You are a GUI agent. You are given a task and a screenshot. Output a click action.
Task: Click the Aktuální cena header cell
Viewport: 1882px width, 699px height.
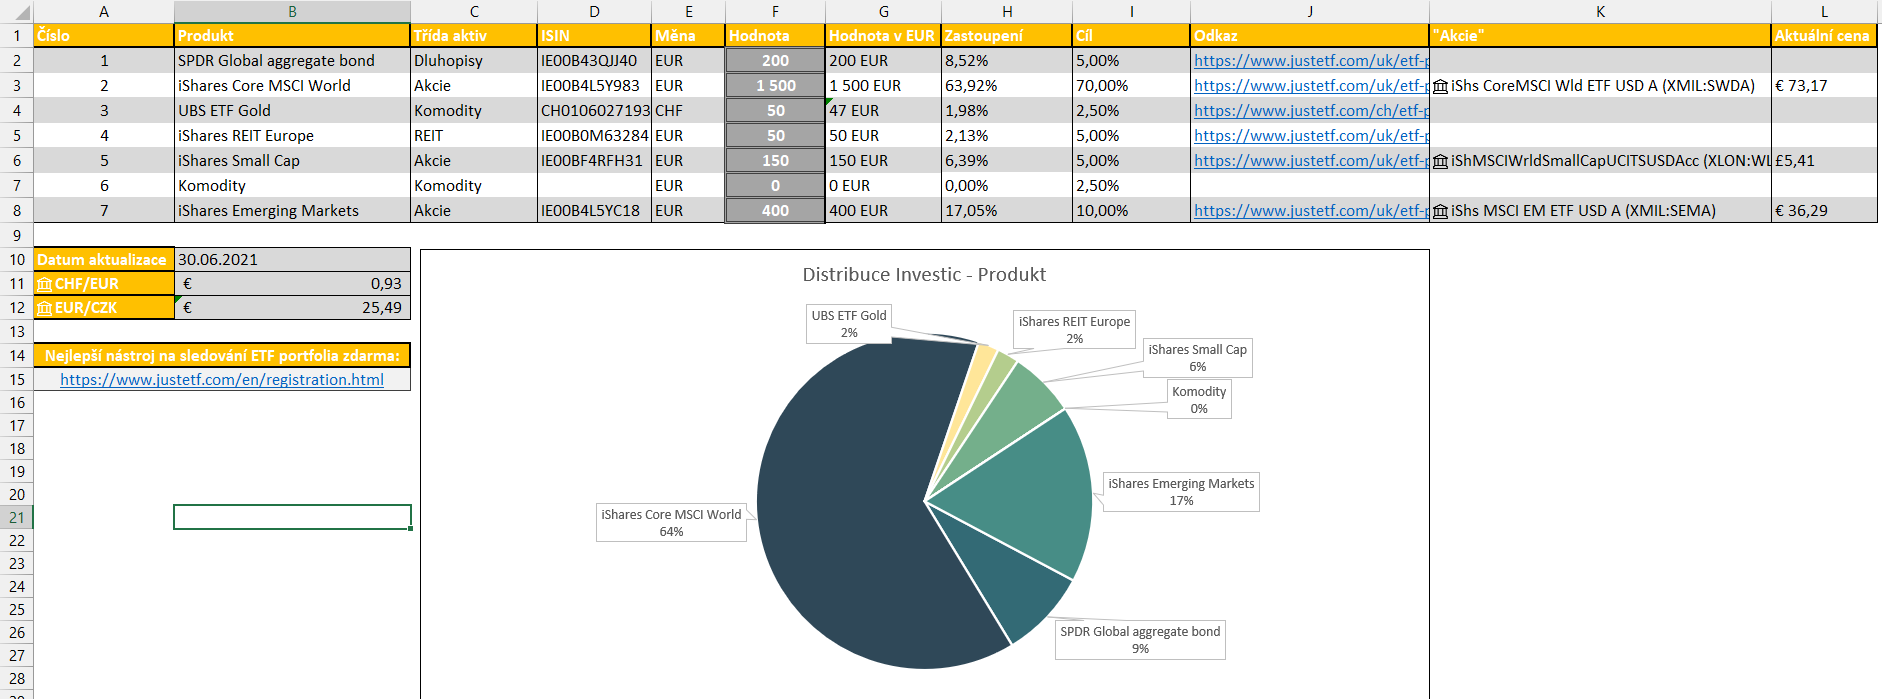click(1824, 36)
